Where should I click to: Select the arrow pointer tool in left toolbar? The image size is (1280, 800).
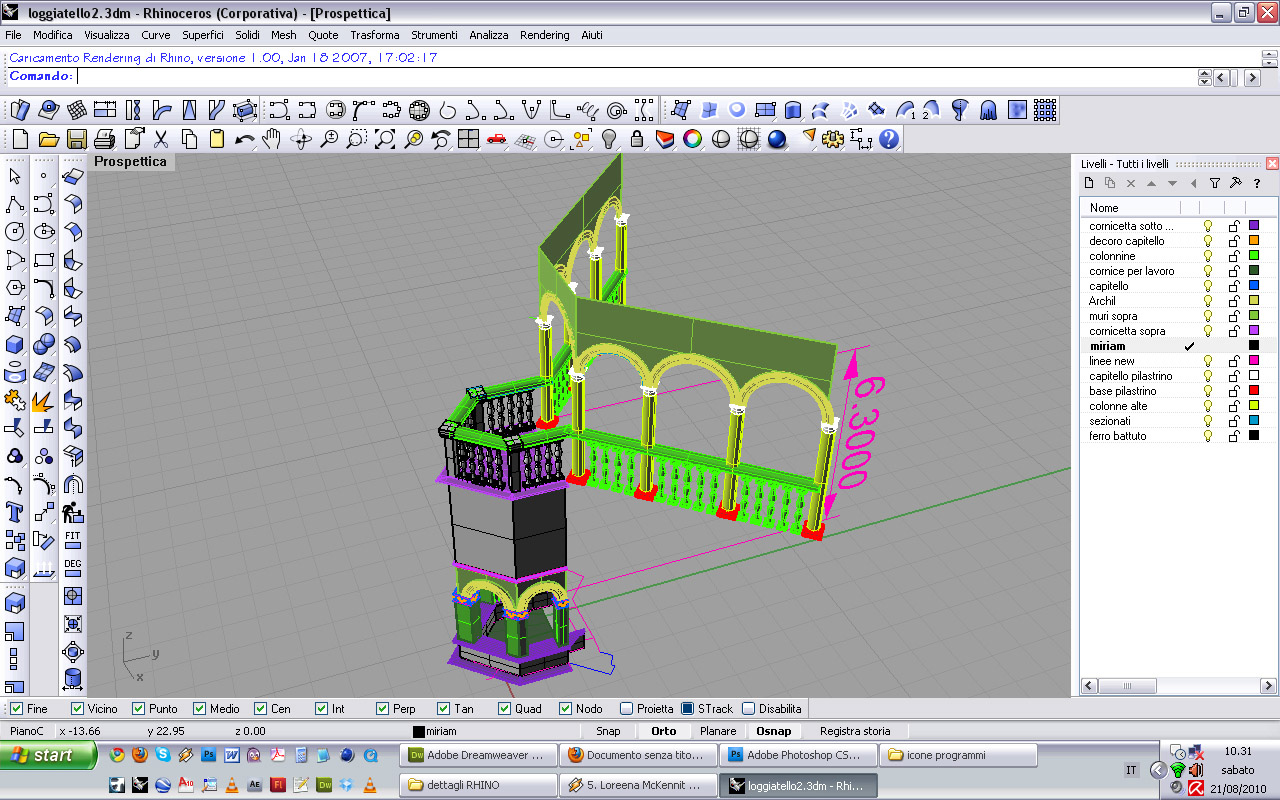click(x=15, y=176)
